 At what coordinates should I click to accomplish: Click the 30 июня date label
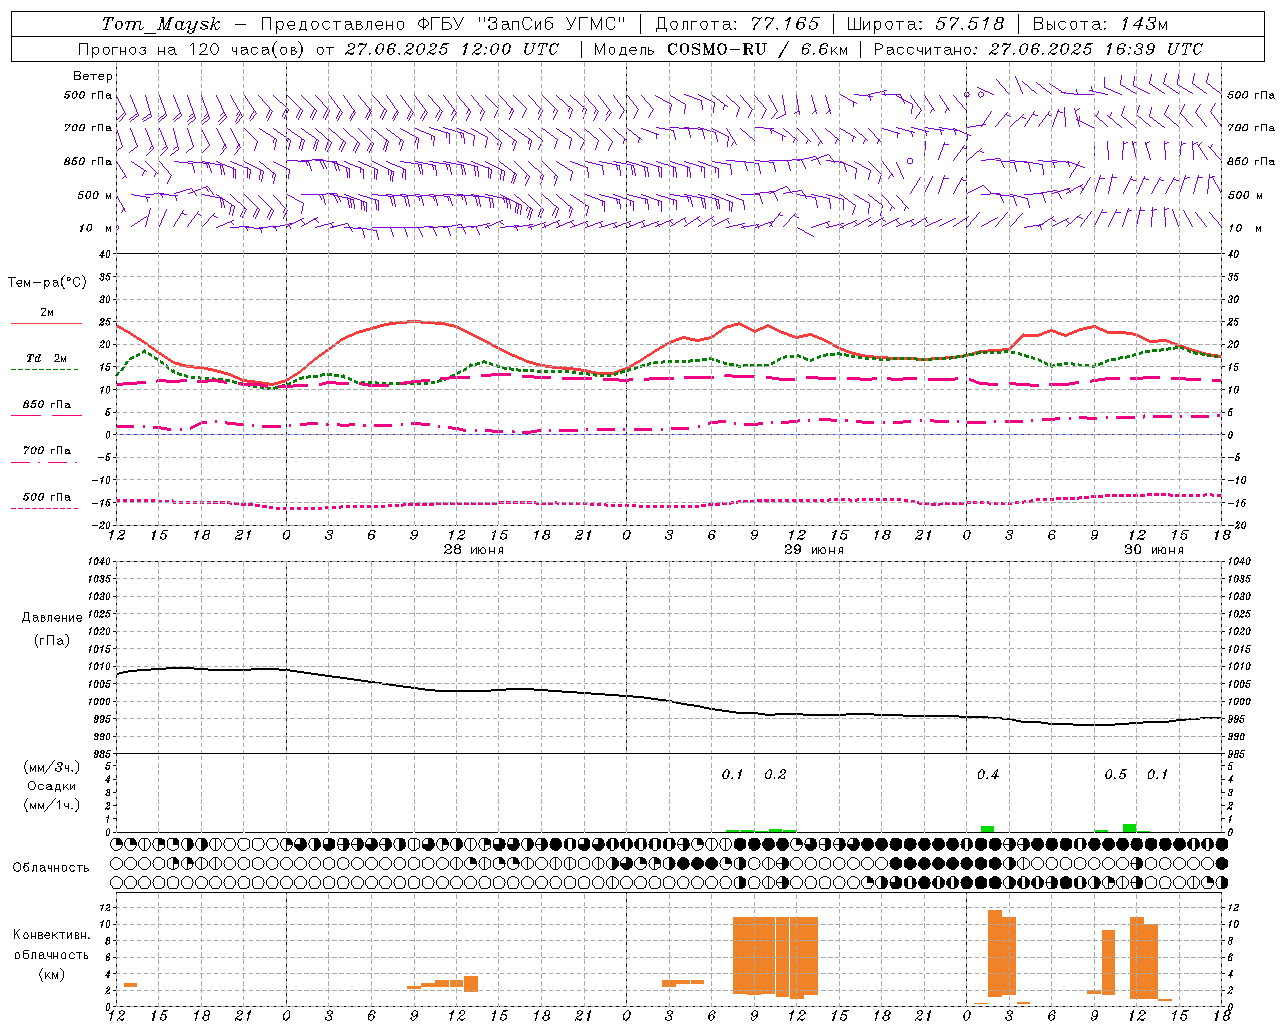[1154, 550]
